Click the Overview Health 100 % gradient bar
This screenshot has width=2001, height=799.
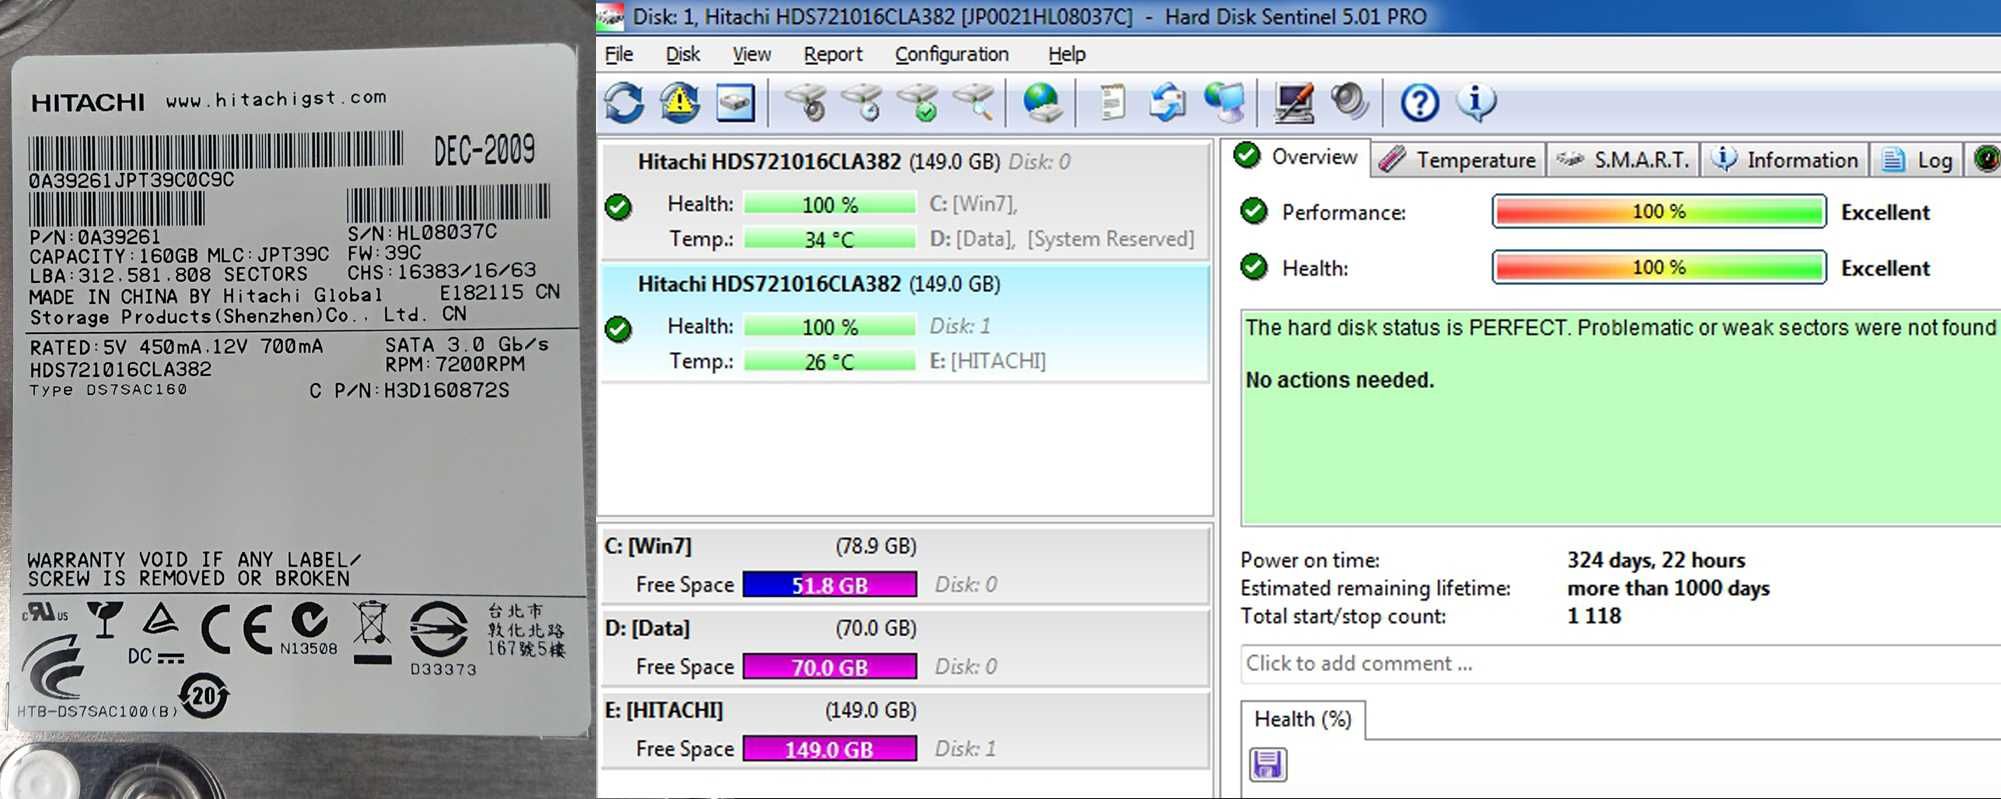[1659, 267]
